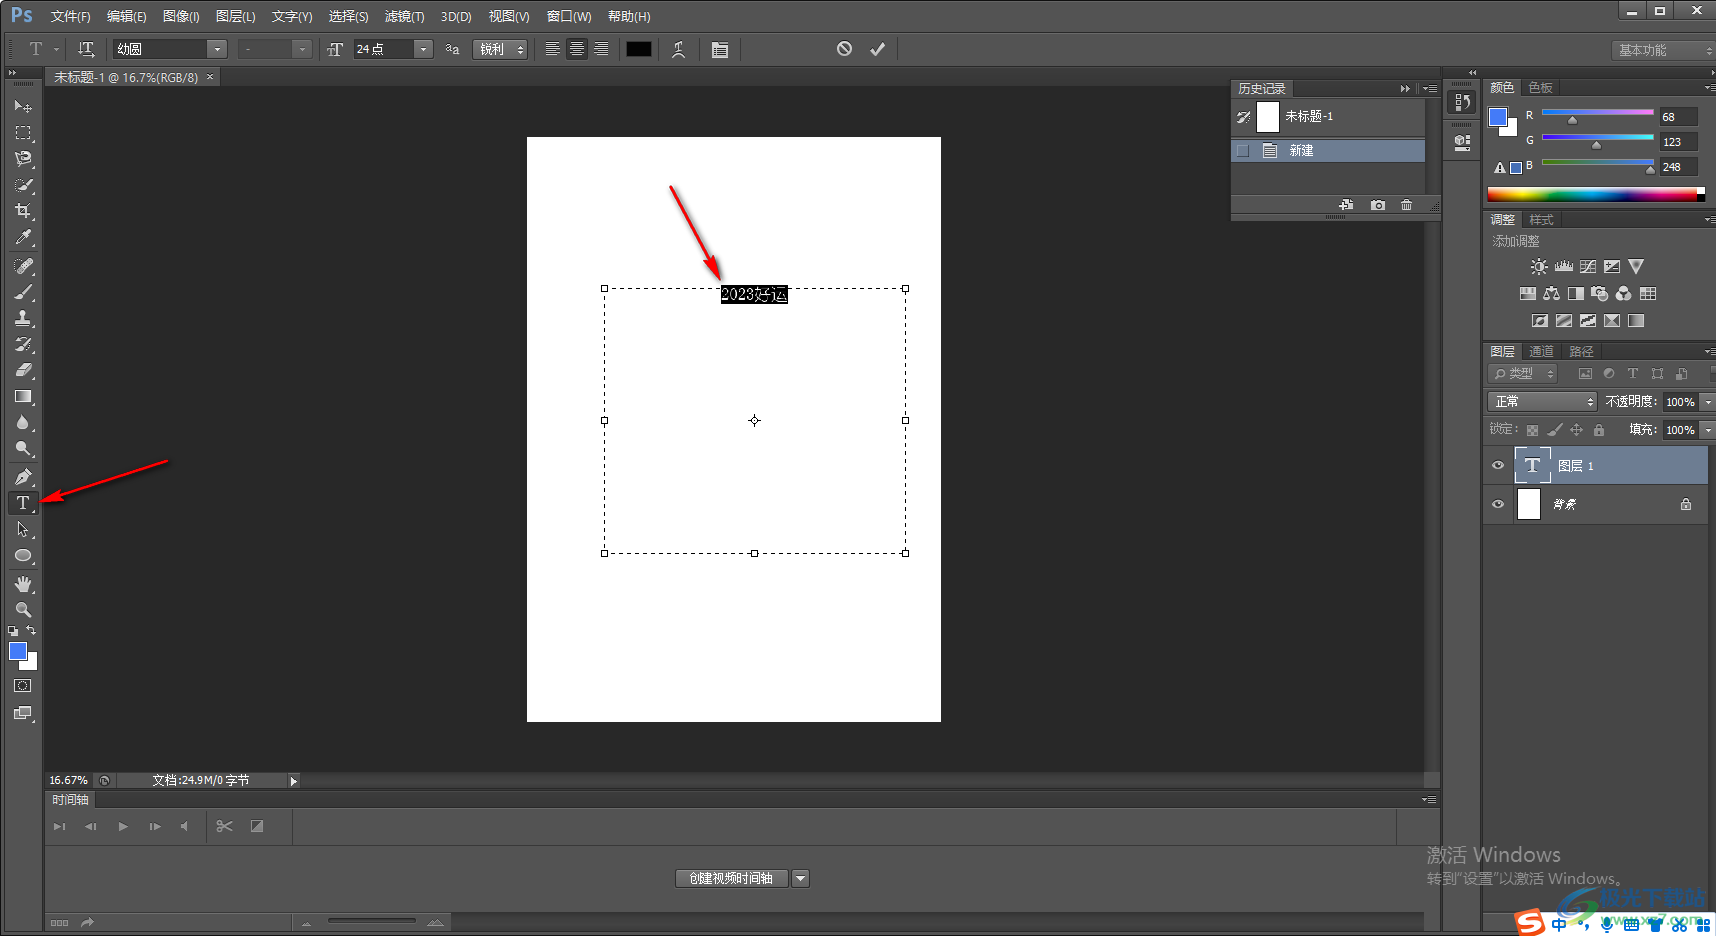The height and width of the screenshot is (936, 1716).
Task: Choose the Zoom tool in toolbox
Action: point(23,610)
